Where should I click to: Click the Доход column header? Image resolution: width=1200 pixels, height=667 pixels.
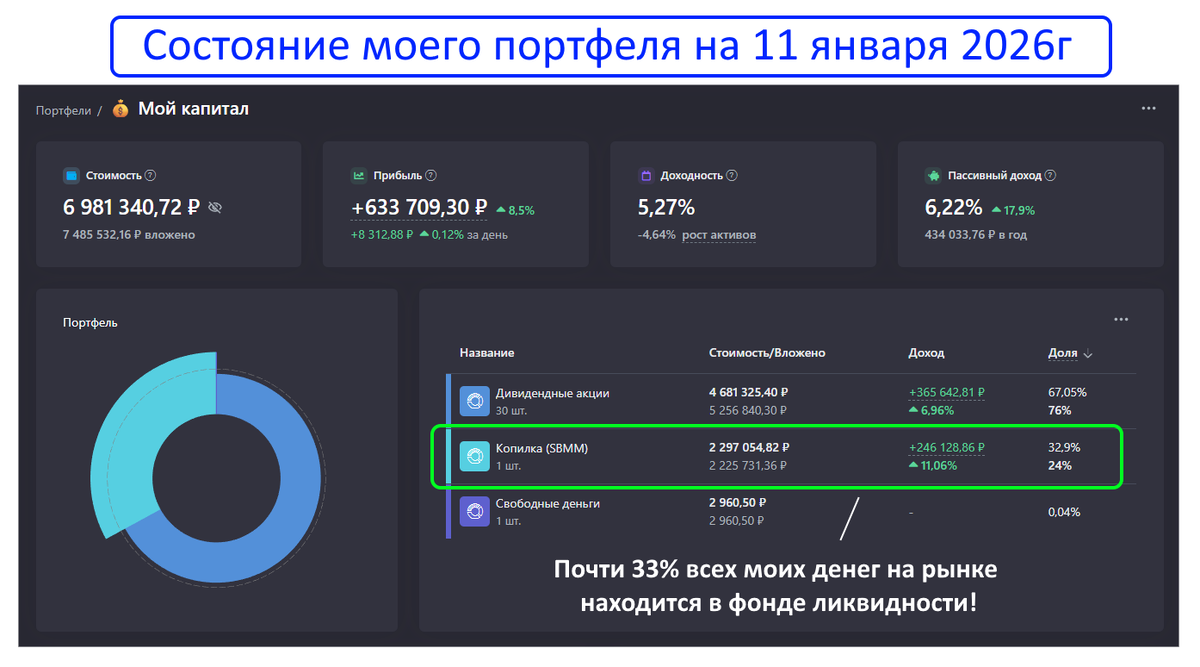(x=926, y=353)
